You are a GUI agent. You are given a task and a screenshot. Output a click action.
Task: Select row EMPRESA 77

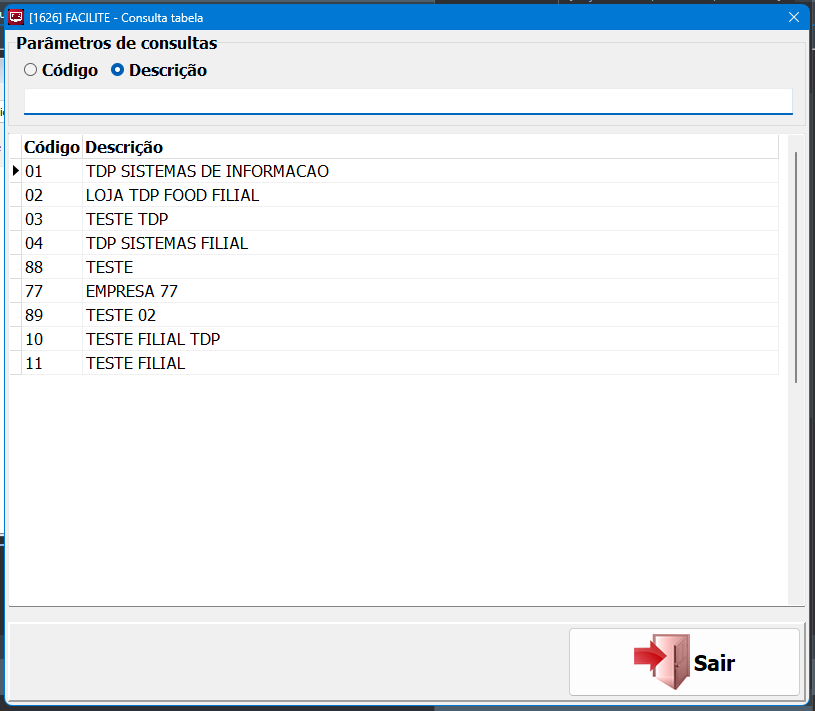394,291
